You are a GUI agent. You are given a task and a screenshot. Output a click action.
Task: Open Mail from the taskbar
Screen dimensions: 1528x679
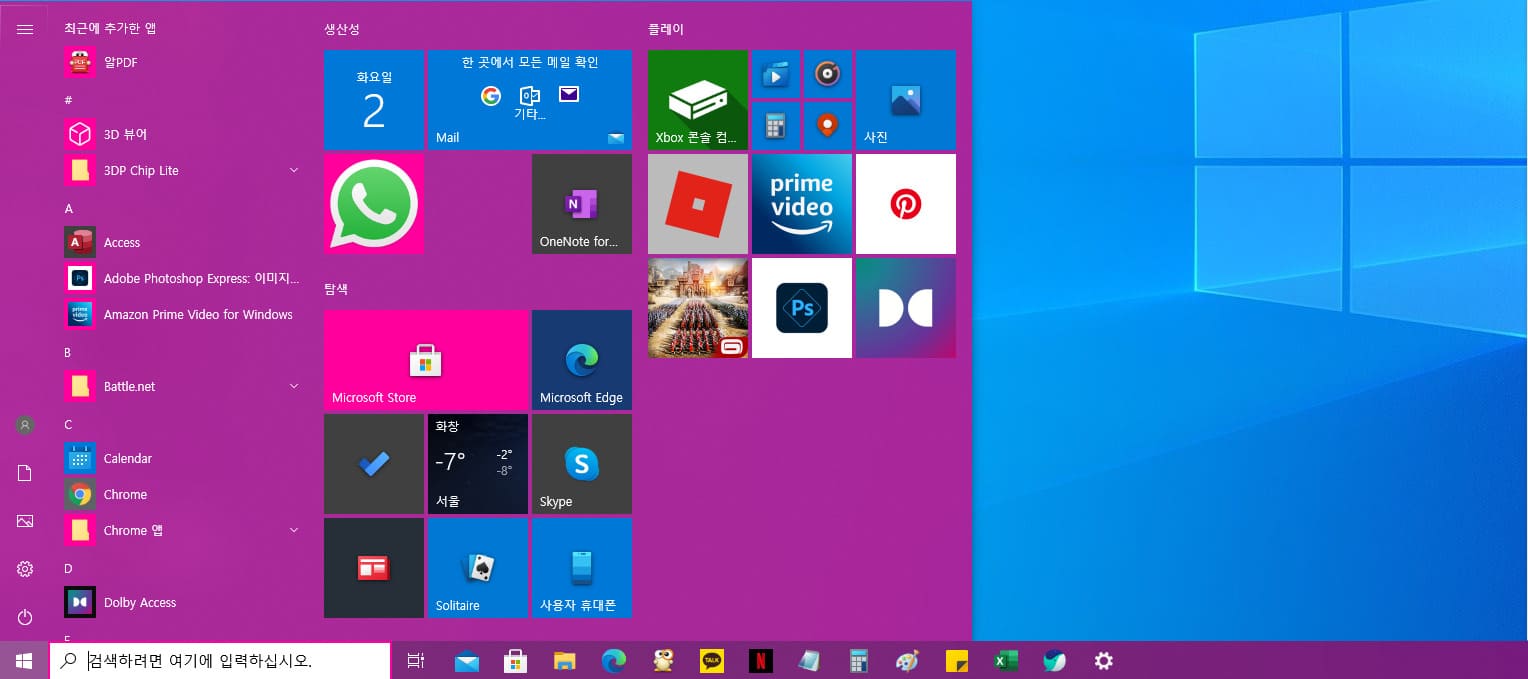click(466, 661)
